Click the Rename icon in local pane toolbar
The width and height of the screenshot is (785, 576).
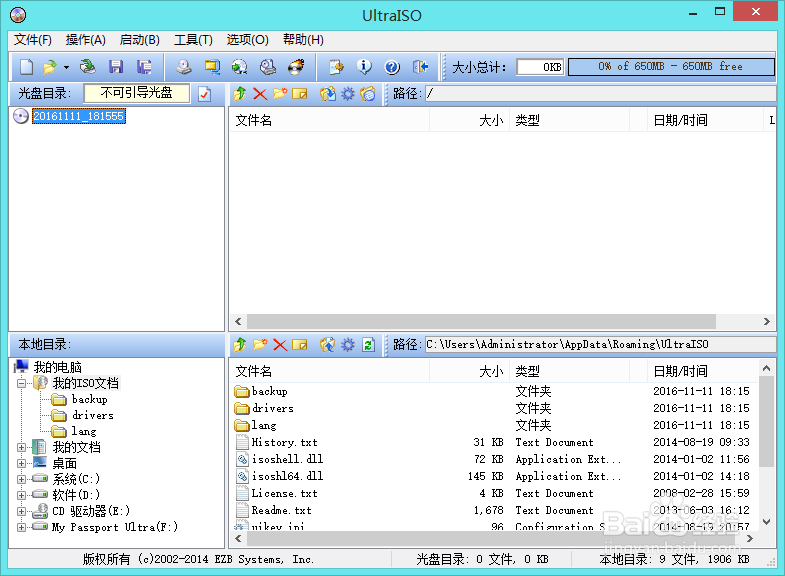299,344
